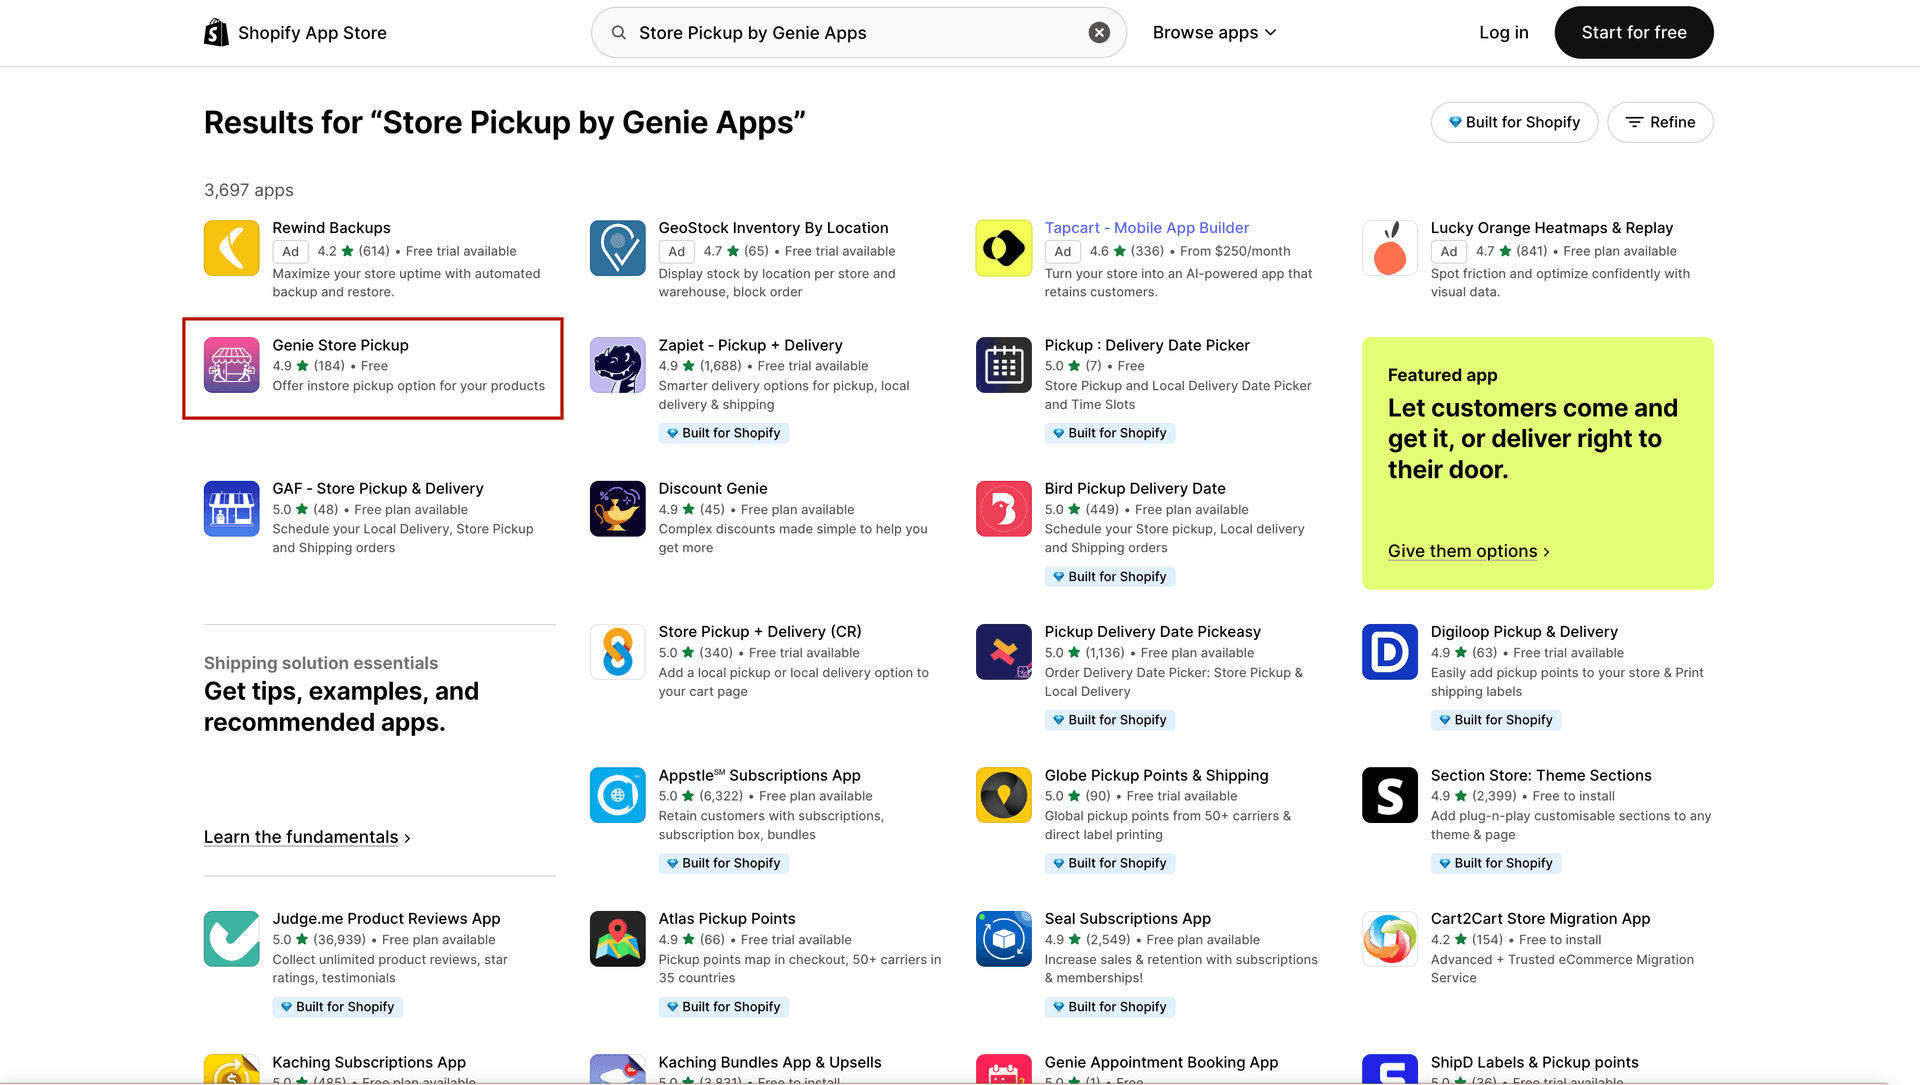
Task: Select the Discount Genie lamp icon
Action: (617, 509)
